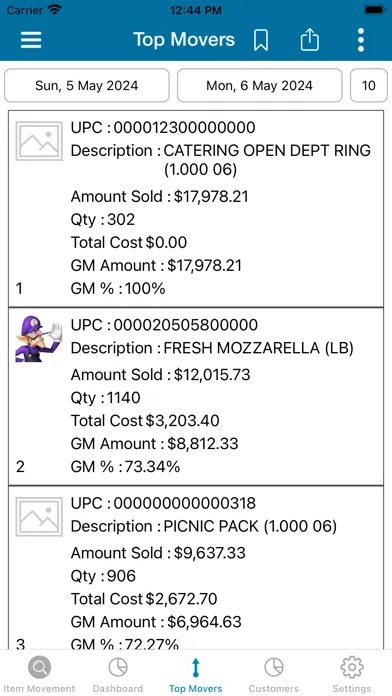Select the Top Movers tab
This screenshot has width=392, height=696.
(196, 675)
